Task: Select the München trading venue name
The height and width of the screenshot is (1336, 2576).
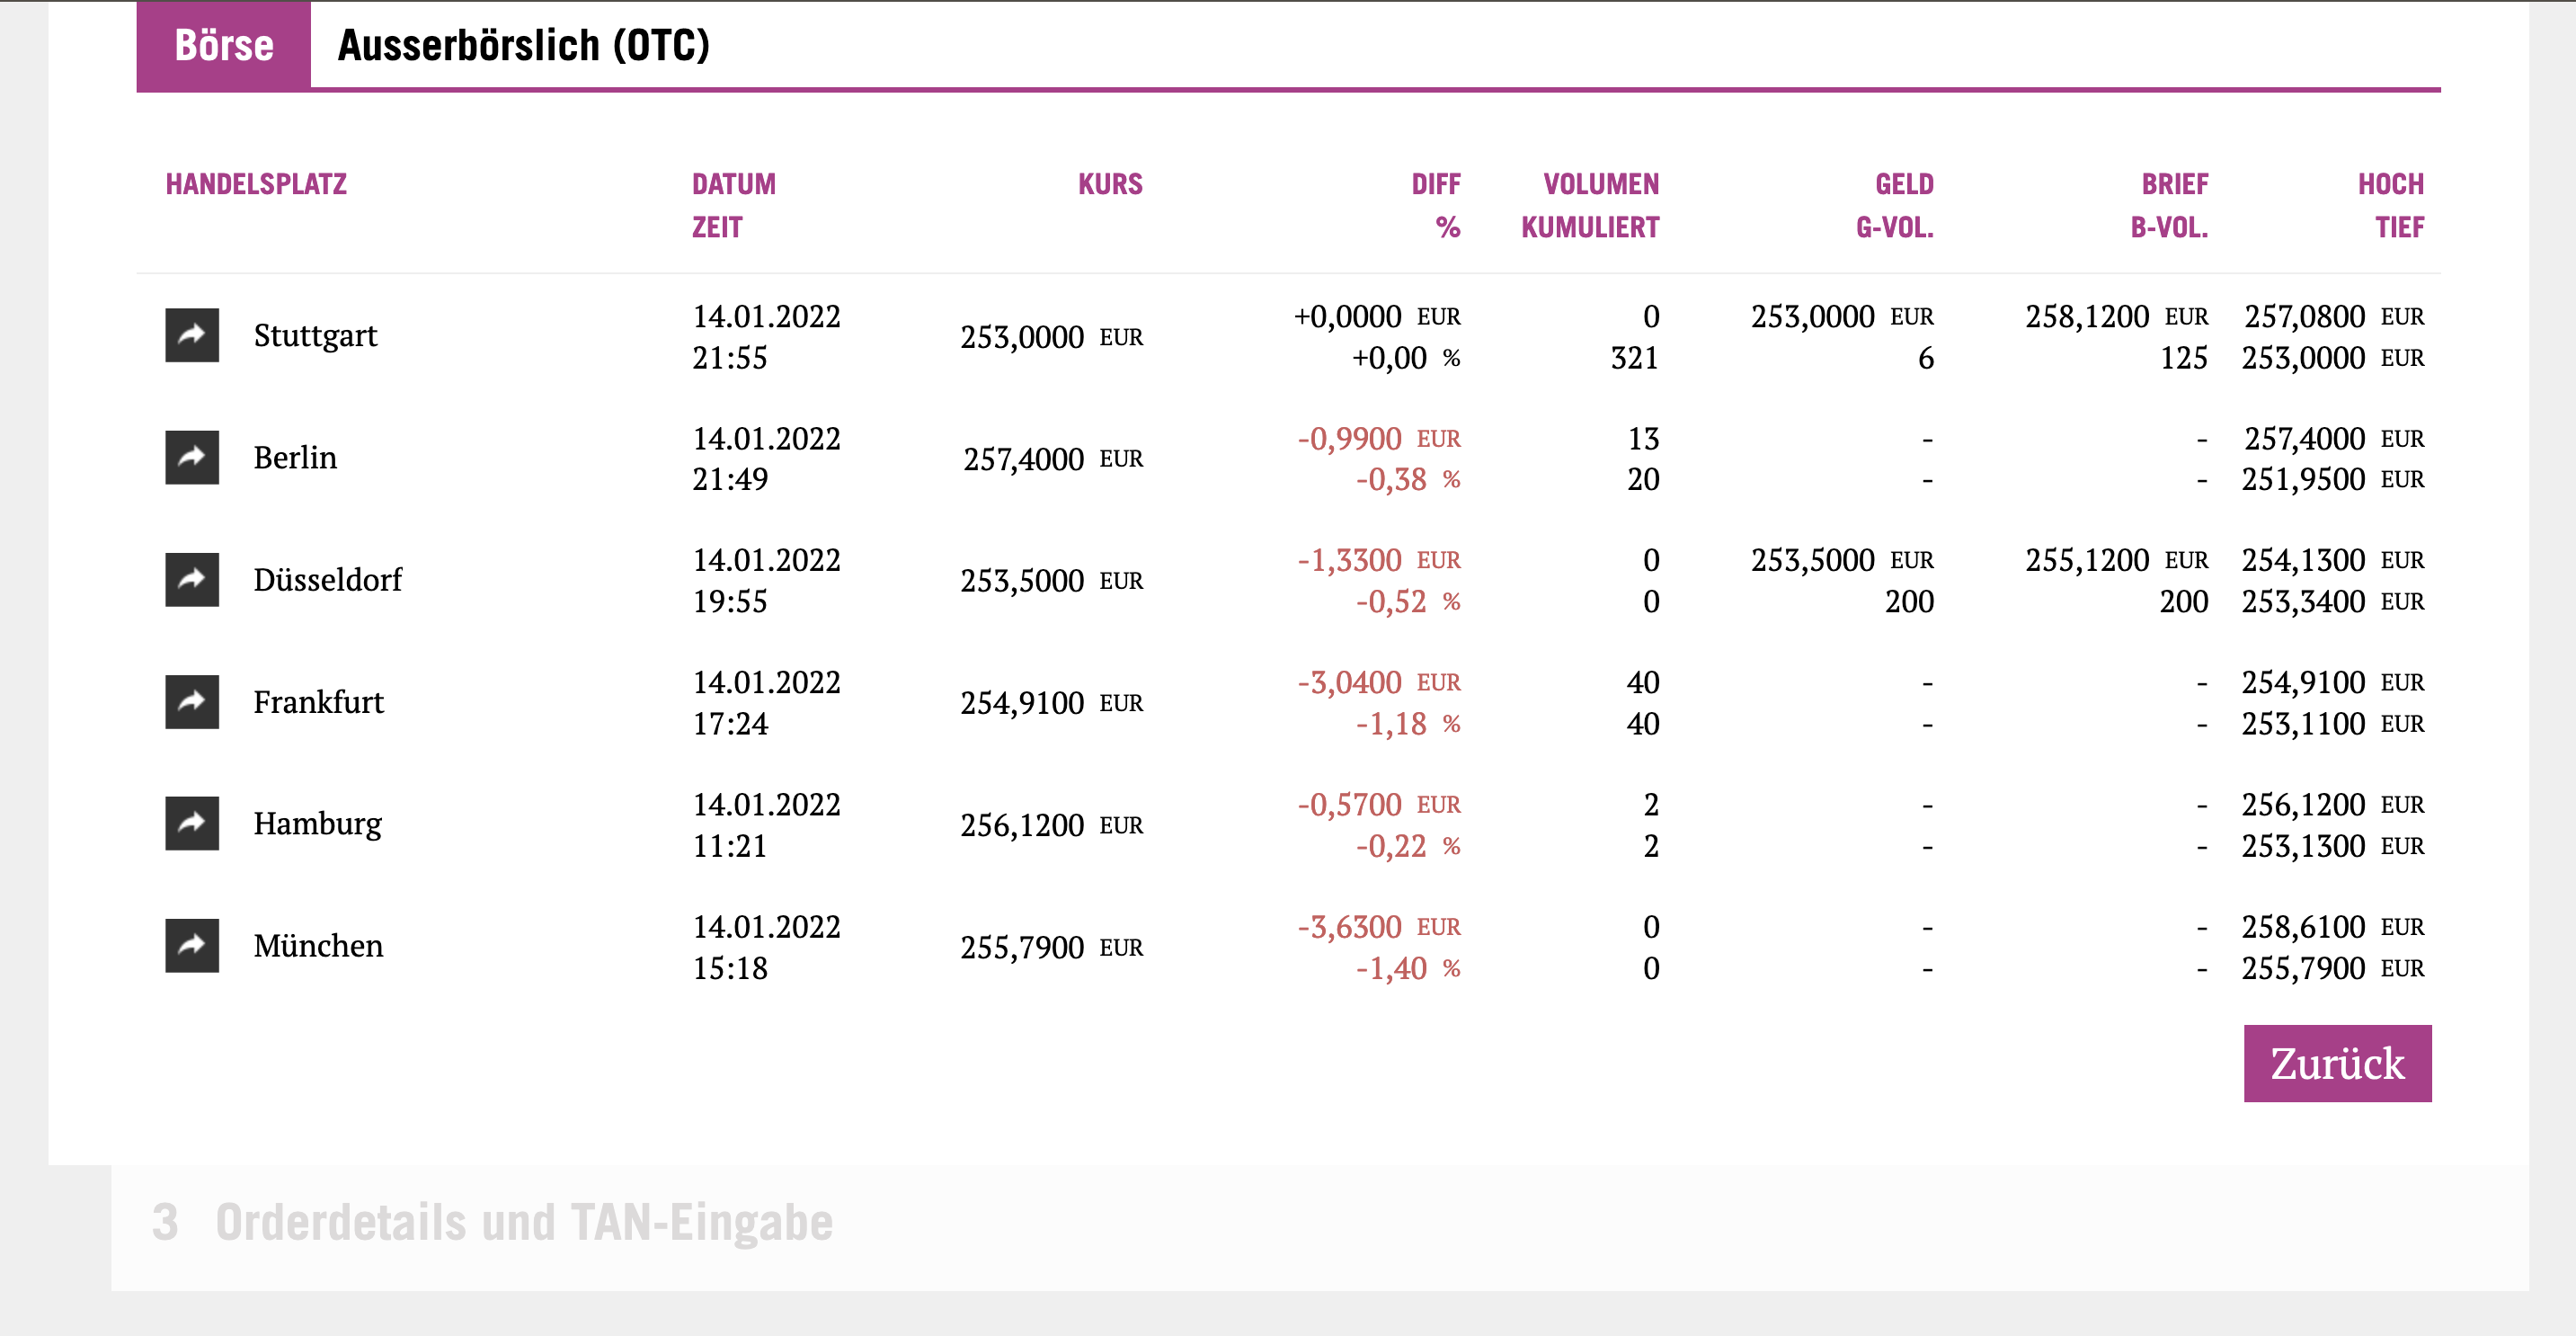Action: (x=318, y=945)
